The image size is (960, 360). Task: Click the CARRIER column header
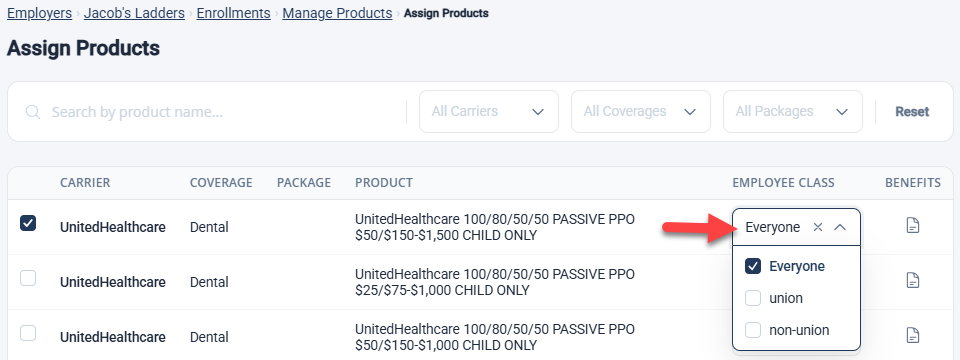pos(85,182)
